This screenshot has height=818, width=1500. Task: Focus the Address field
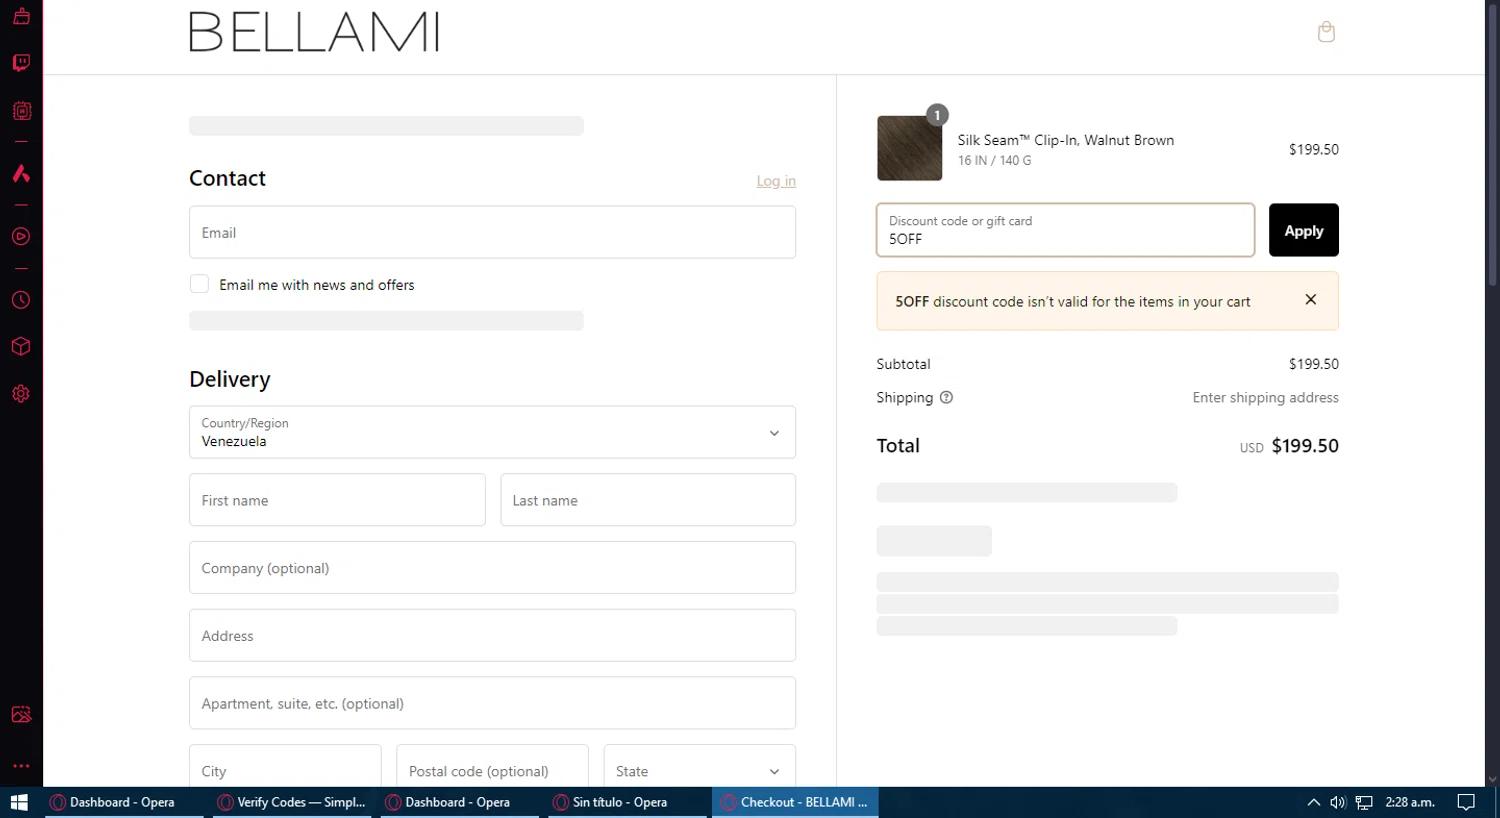pyautogui.click(x=492, y=635)
